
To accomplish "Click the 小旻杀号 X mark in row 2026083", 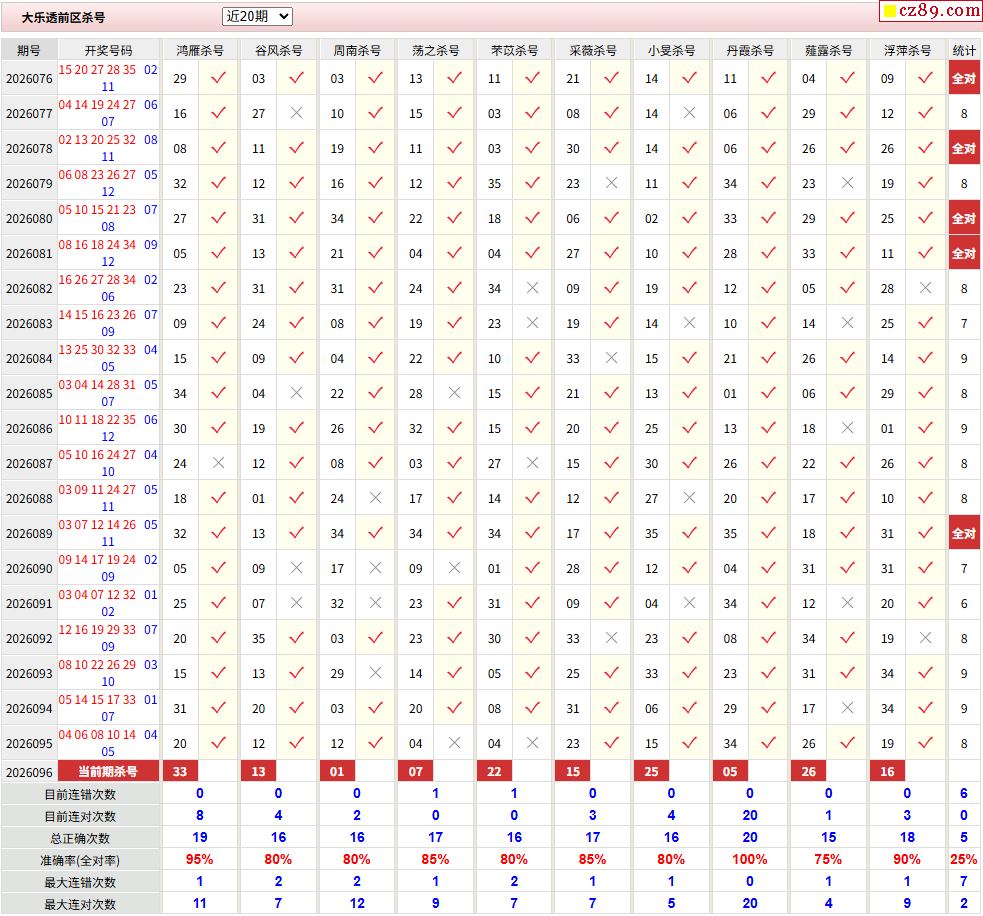I will [689, 323].
